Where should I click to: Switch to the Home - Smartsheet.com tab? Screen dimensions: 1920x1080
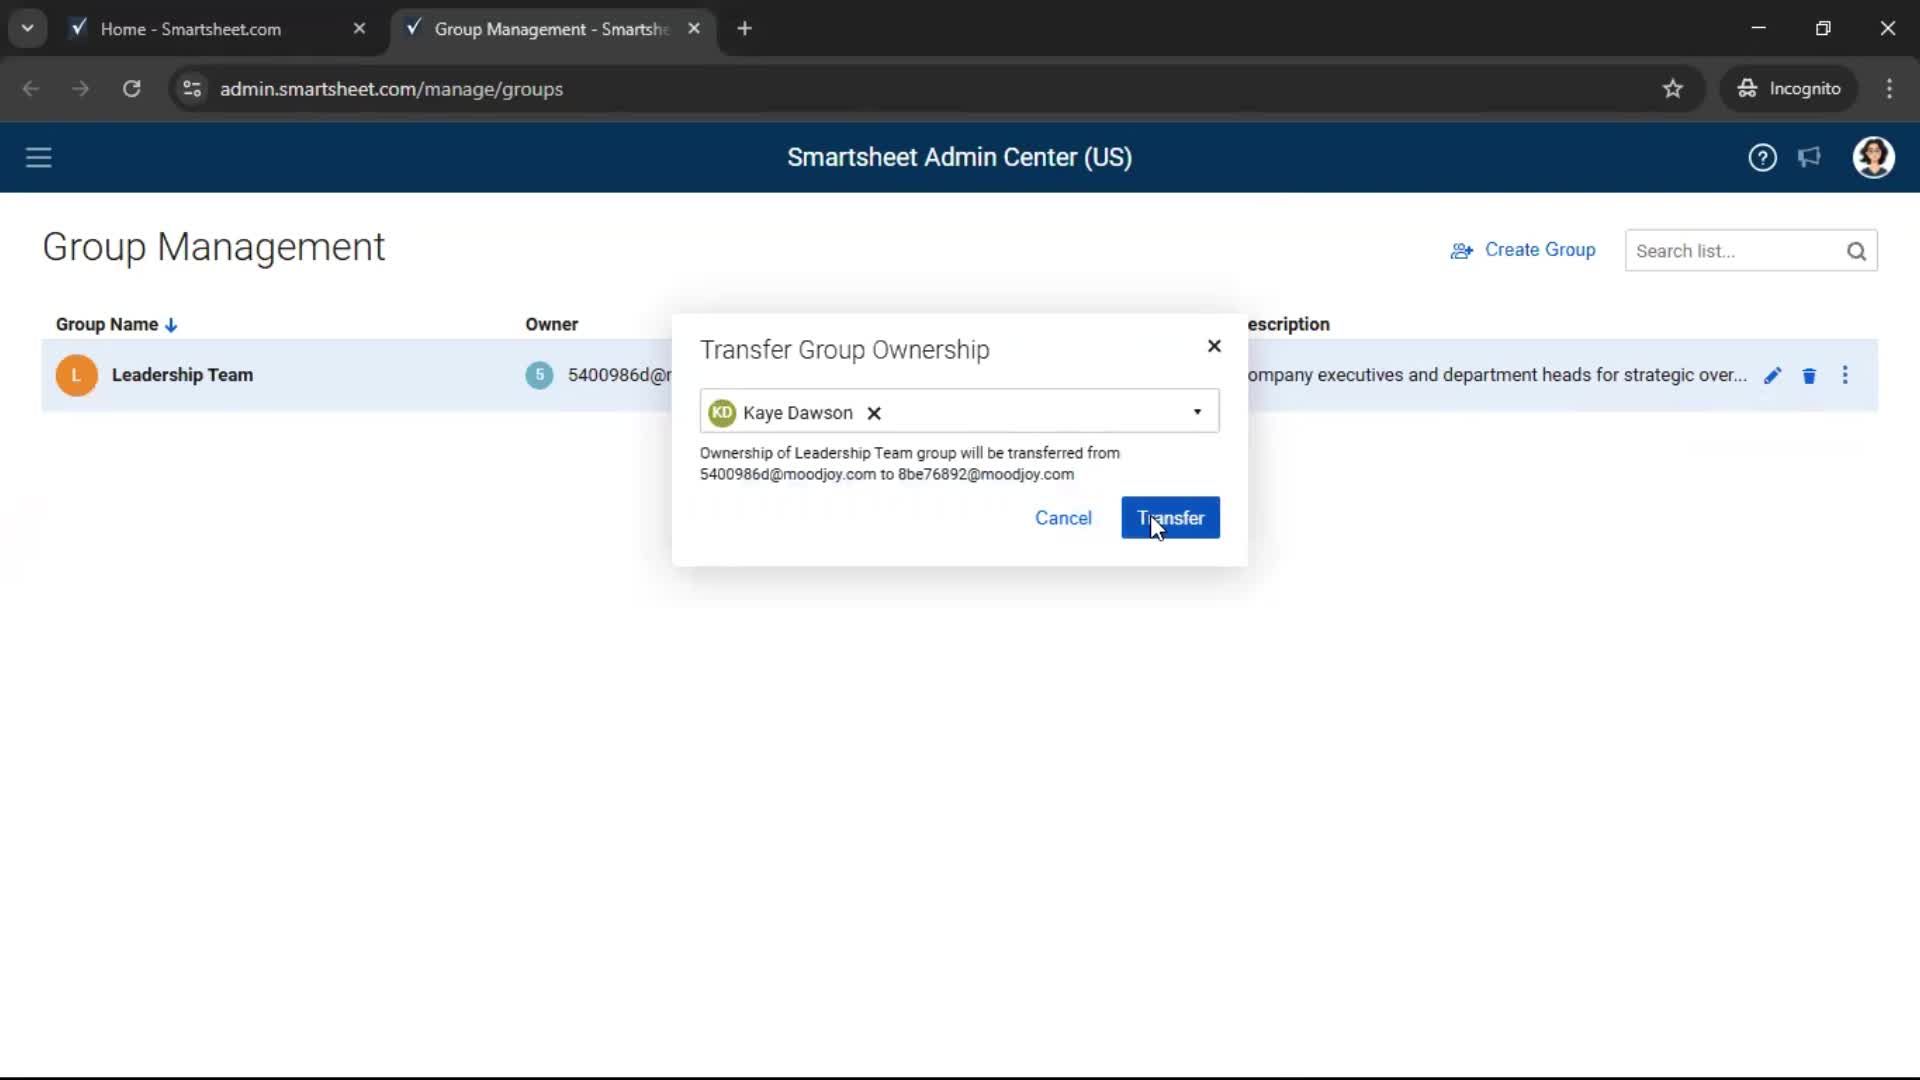190,29
